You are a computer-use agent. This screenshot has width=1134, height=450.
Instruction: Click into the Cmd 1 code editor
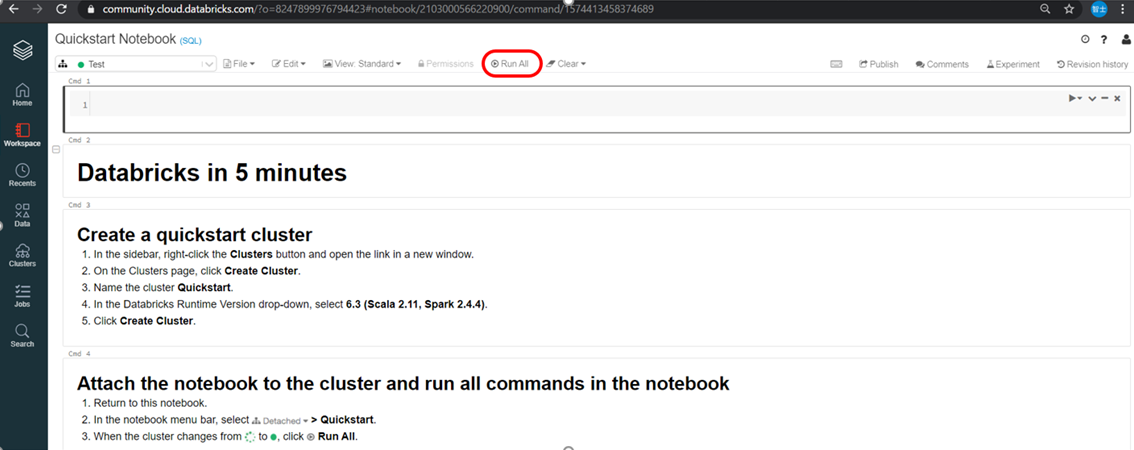click(x=608, y=106)
